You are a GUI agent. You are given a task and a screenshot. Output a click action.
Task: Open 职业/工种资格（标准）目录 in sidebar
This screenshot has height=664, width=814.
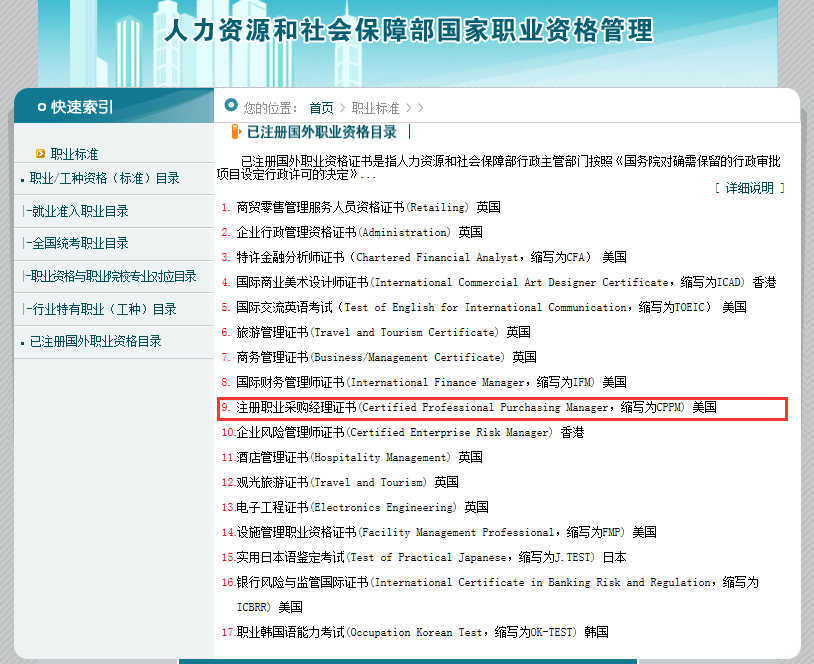pyautogui.click(x=104, y=179)
